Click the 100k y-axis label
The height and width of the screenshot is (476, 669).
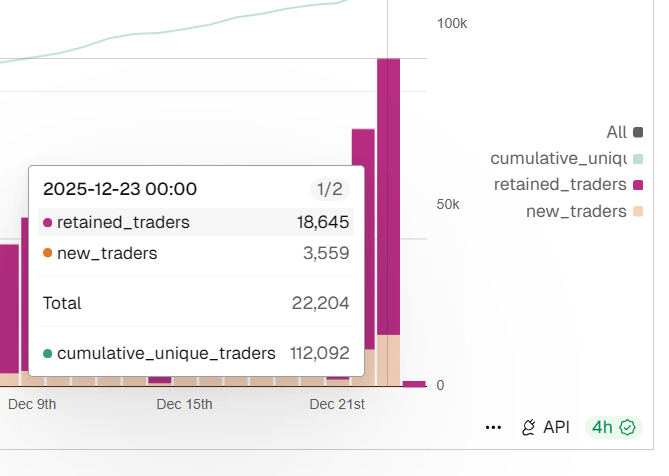tap(452, 23)
